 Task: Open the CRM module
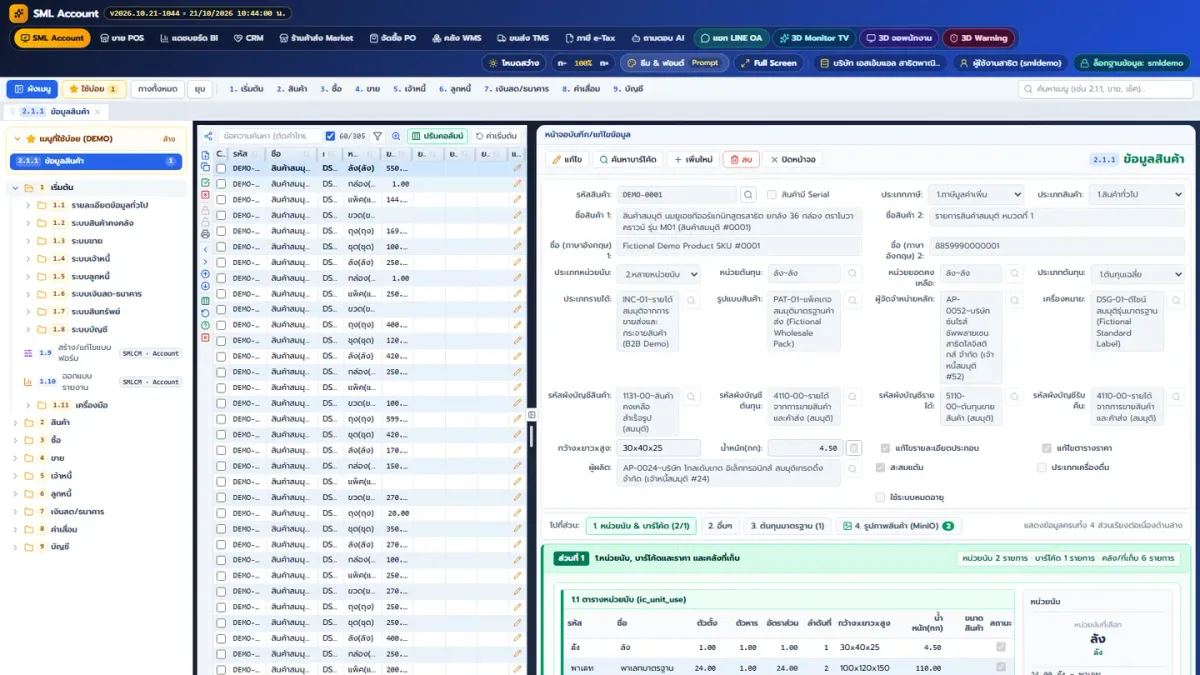point(248,38)
